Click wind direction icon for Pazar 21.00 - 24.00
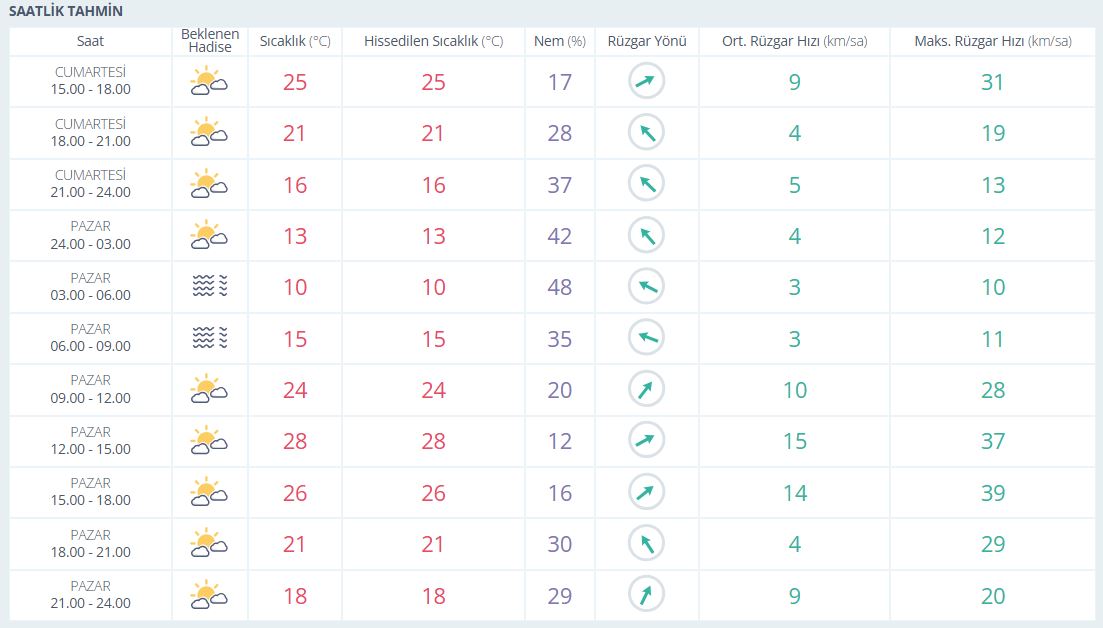The width and height of the screenshot is (1103, 628). 646,596
